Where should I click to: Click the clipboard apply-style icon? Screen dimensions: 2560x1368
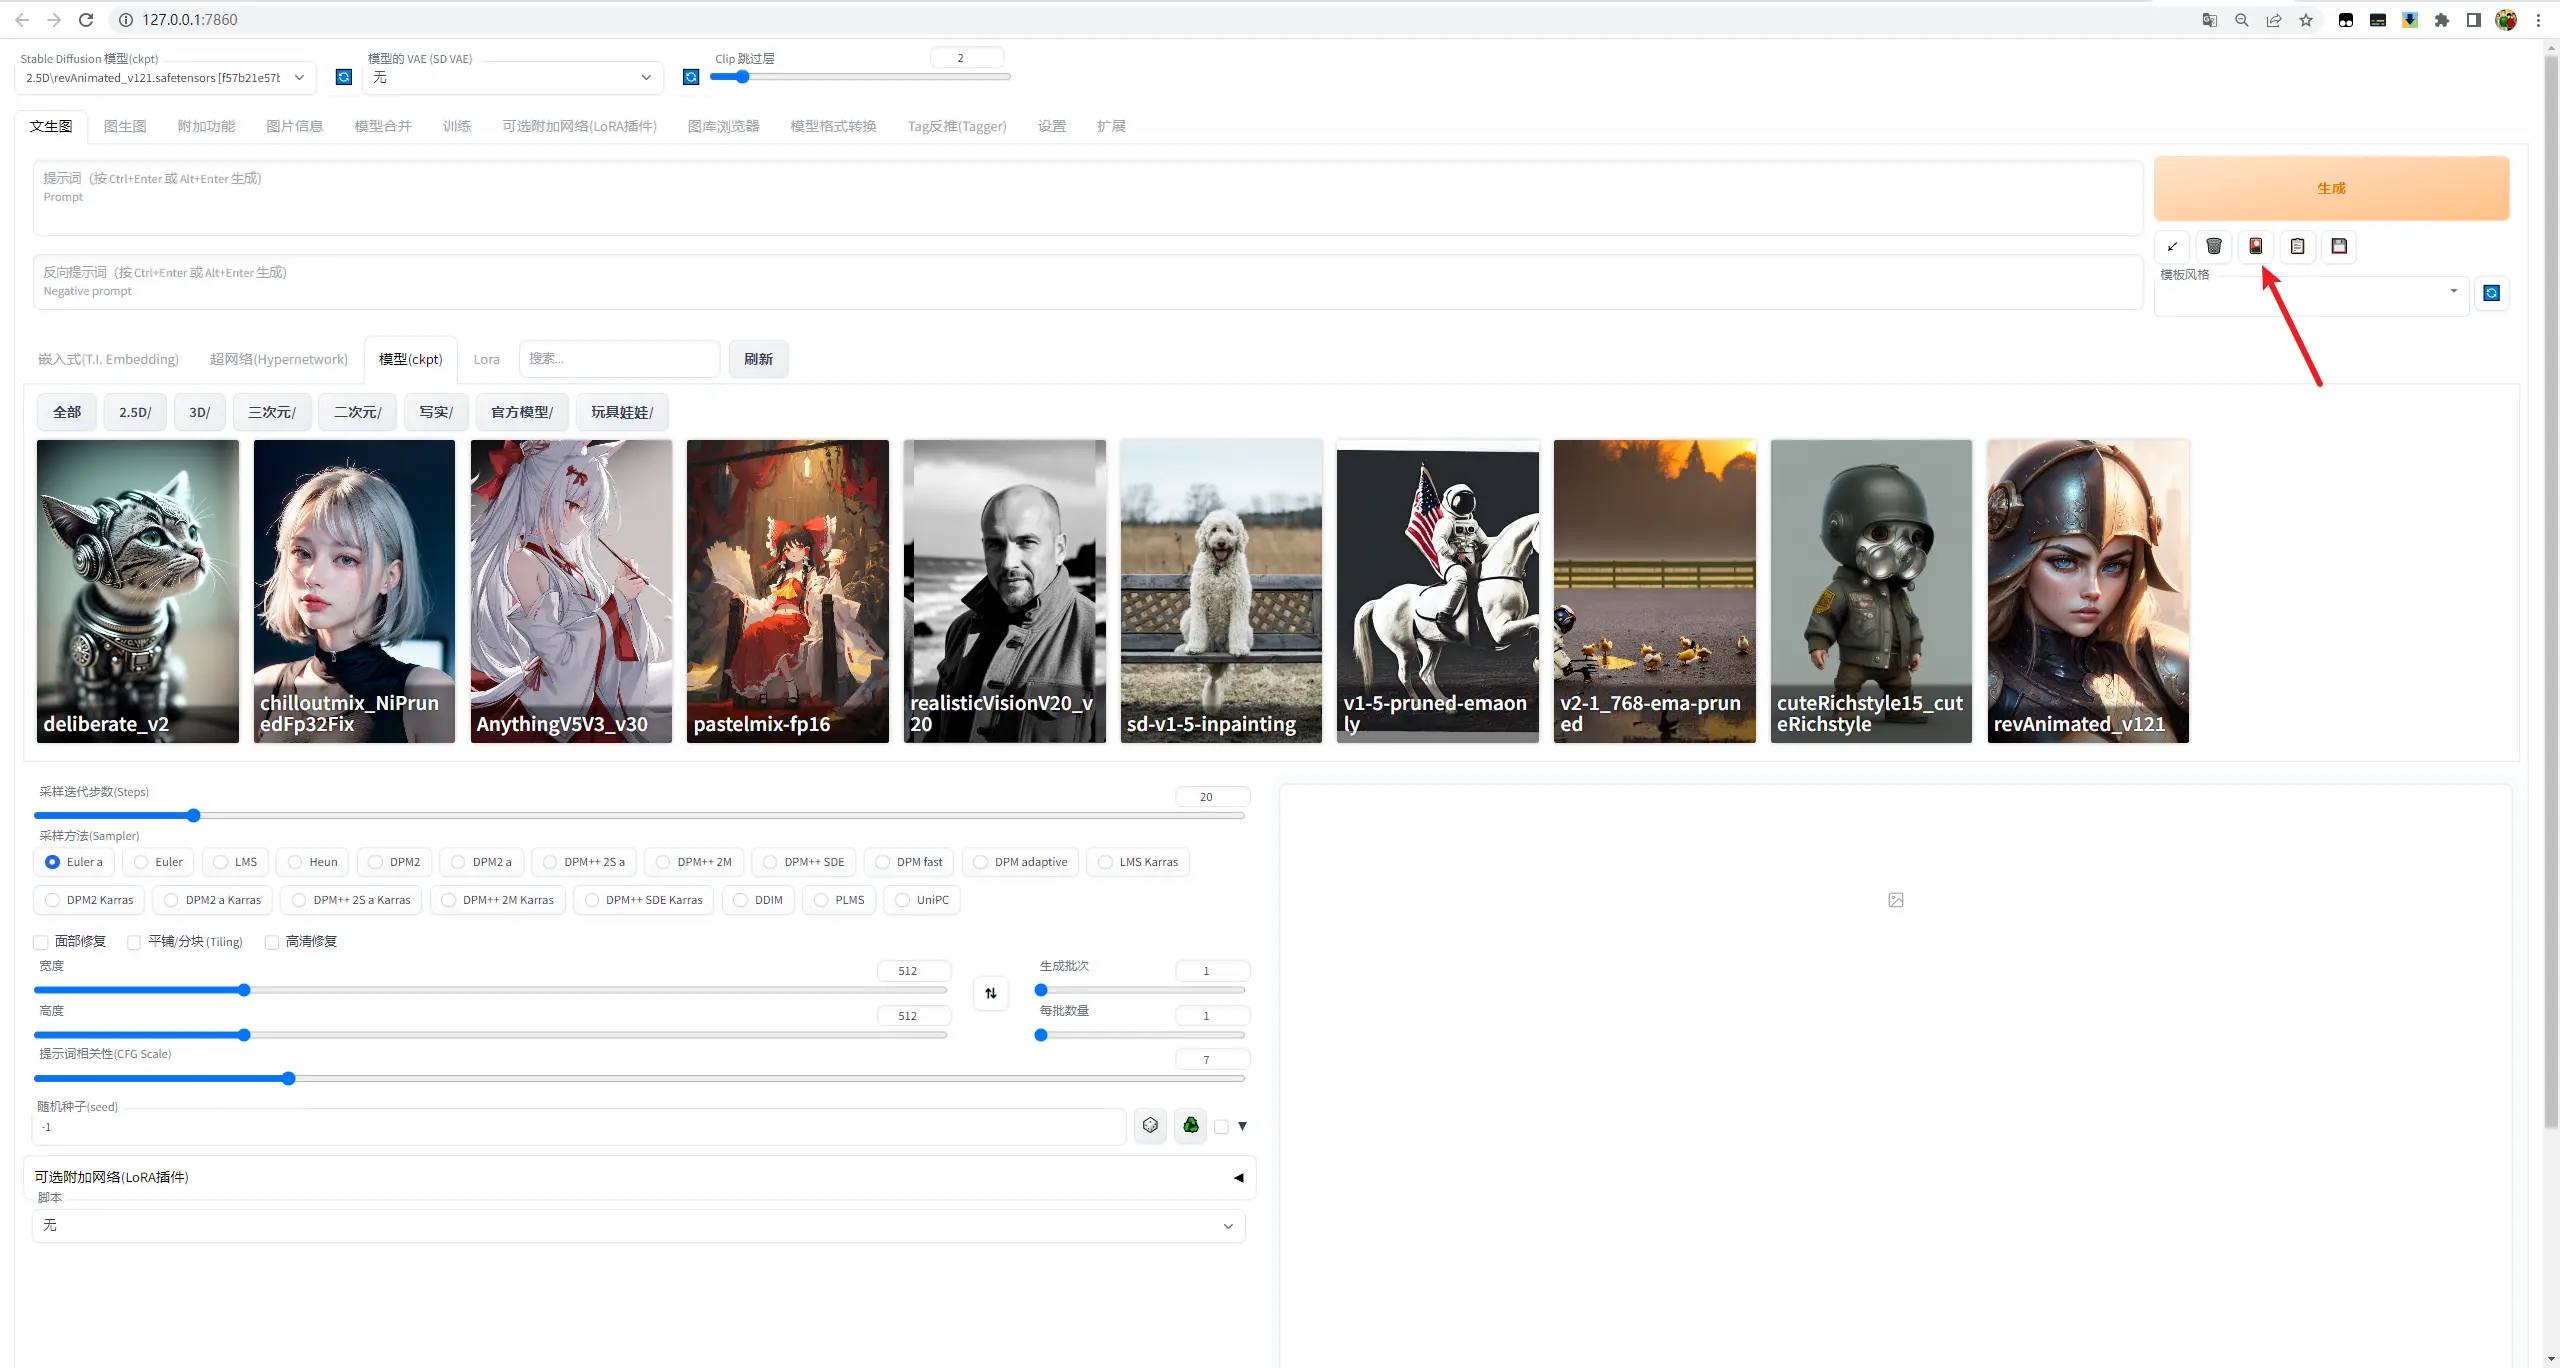click(x=2297, y=246)
